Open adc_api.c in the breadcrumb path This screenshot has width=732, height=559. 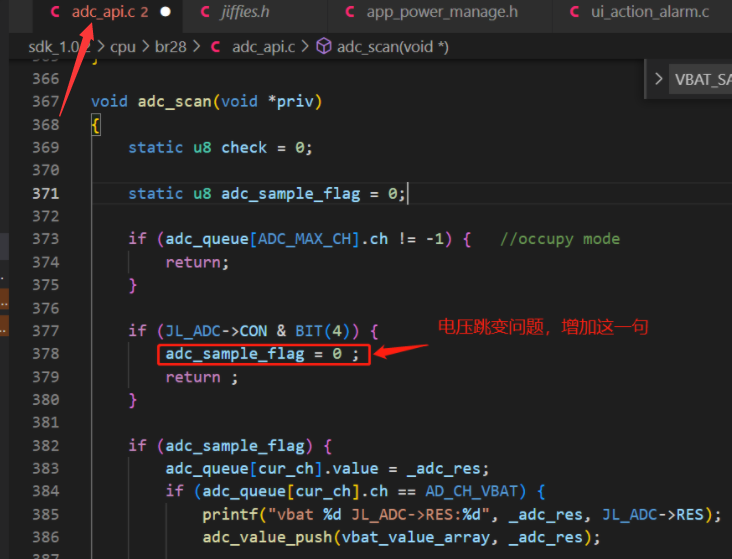coord(263,47)
